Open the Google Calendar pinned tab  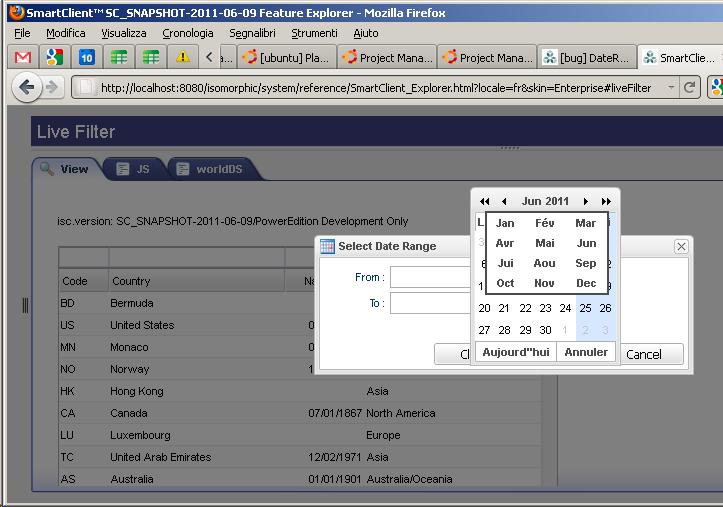(x=86, y=57)
